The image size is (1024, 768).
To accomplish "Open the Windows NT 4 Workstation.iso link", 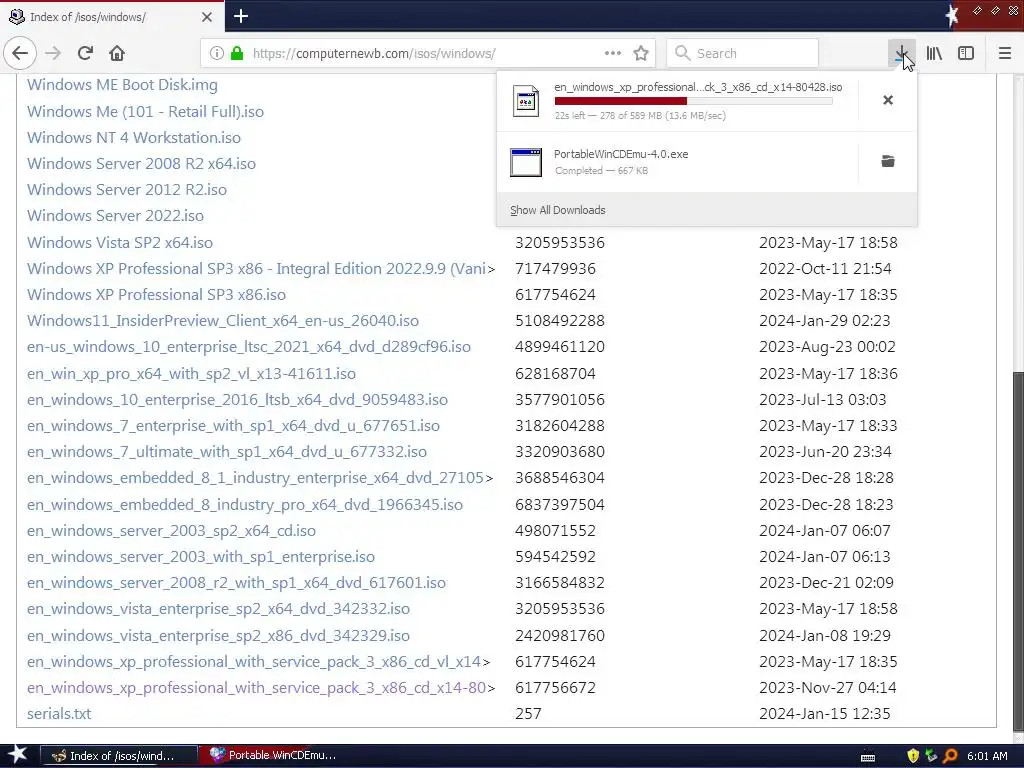I will [x=134, y=138].
